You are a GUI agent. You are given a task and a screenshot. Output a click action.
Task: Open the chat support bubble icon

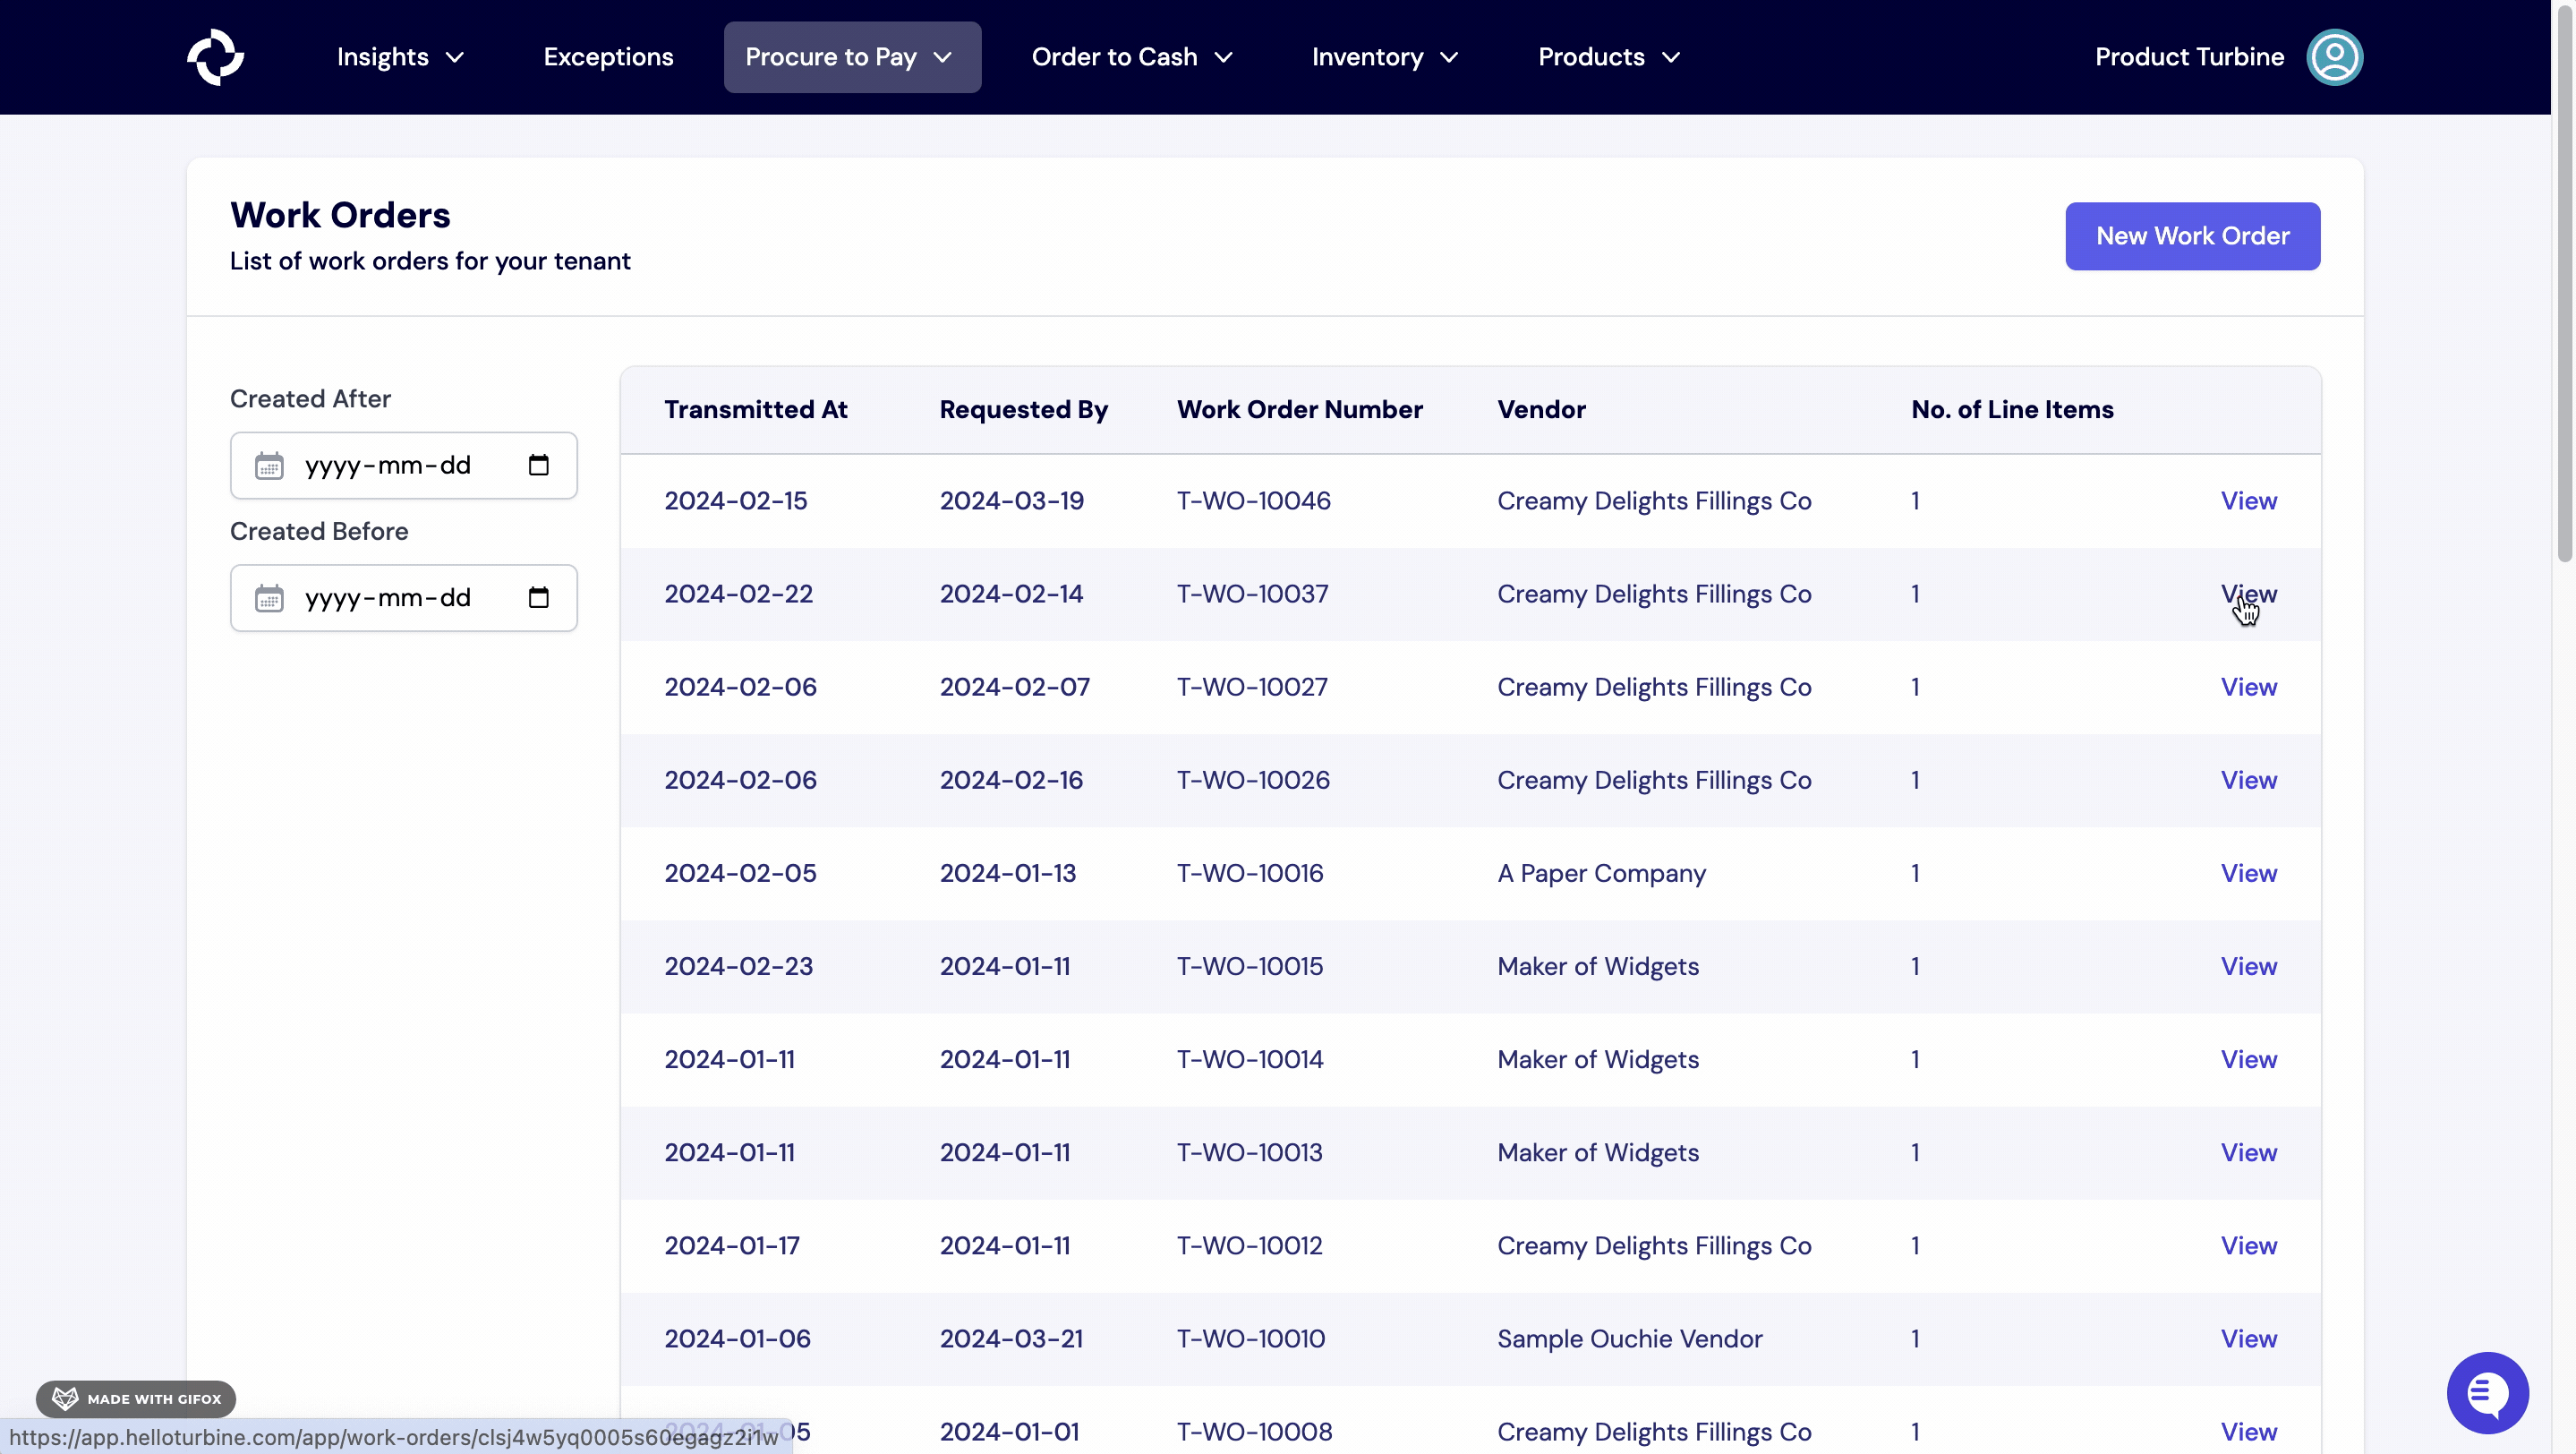pos(2487,1392)
